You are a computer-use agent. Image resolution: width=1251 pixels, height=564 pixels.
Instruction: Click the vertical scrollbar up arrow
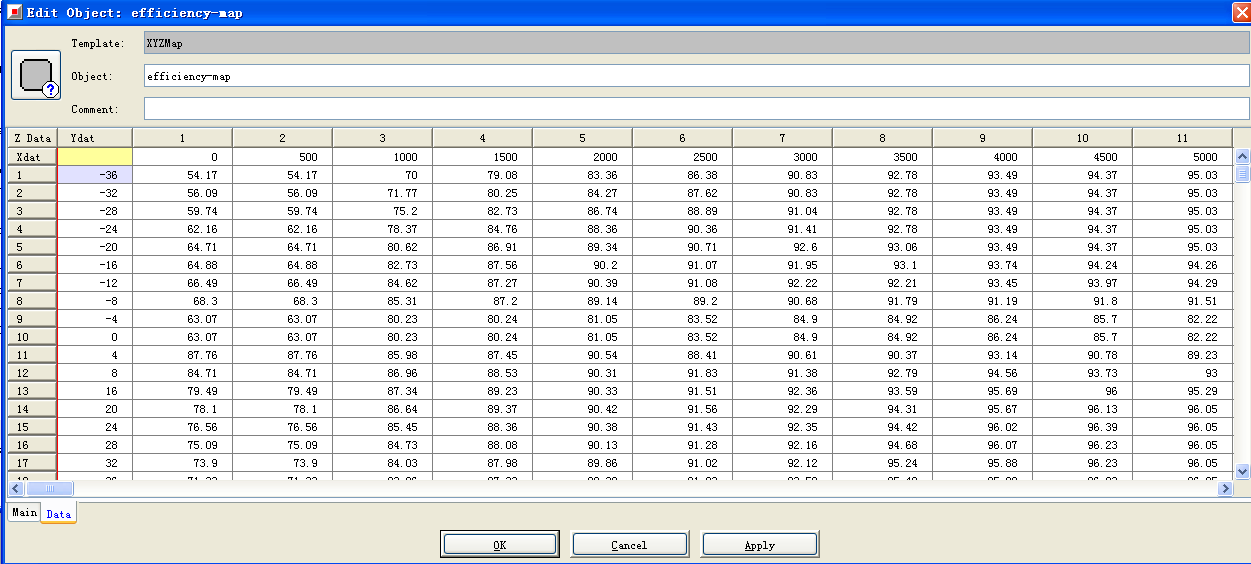tap(1242, 157)
